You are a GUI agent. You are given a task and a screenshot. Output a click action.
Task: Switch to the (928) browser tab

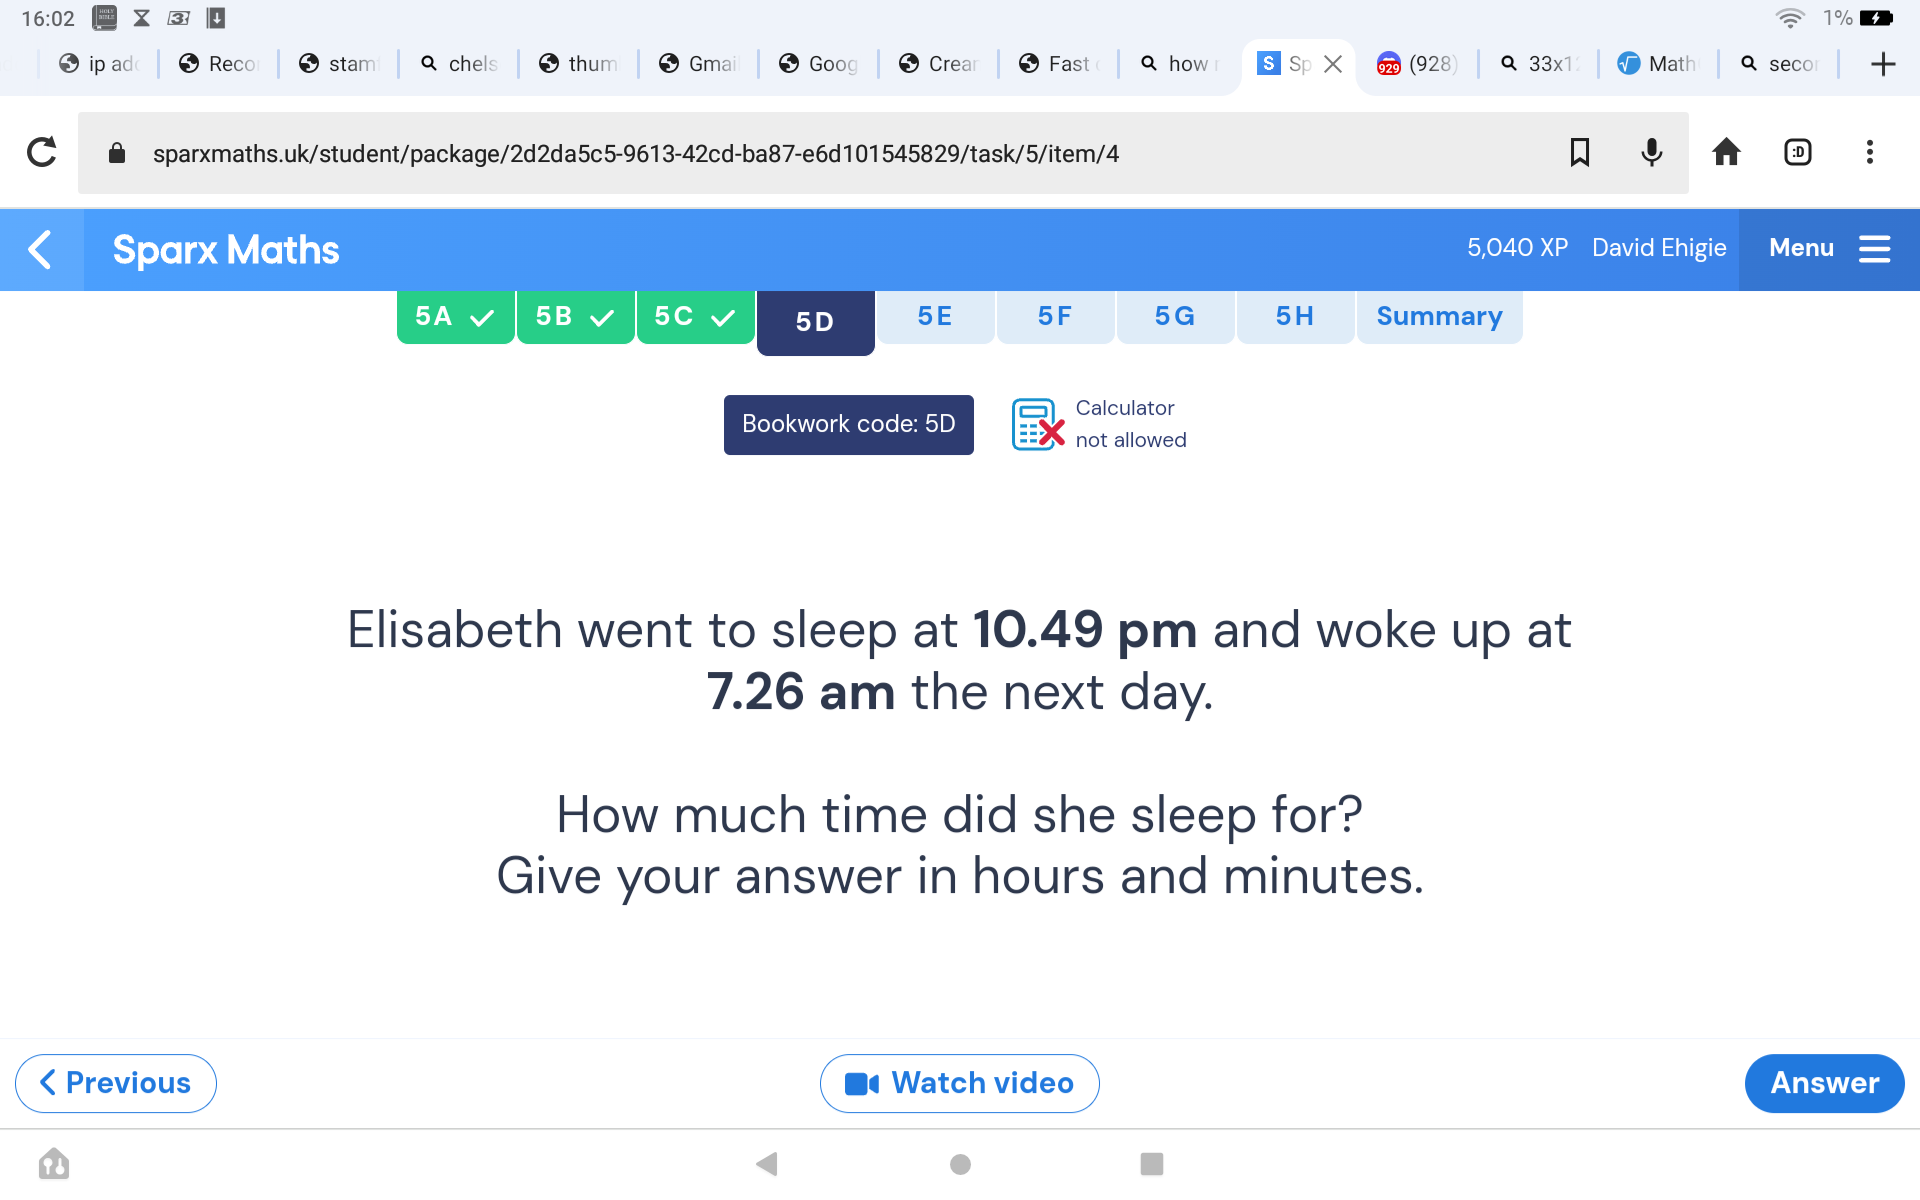click(x=1418, y=64)
